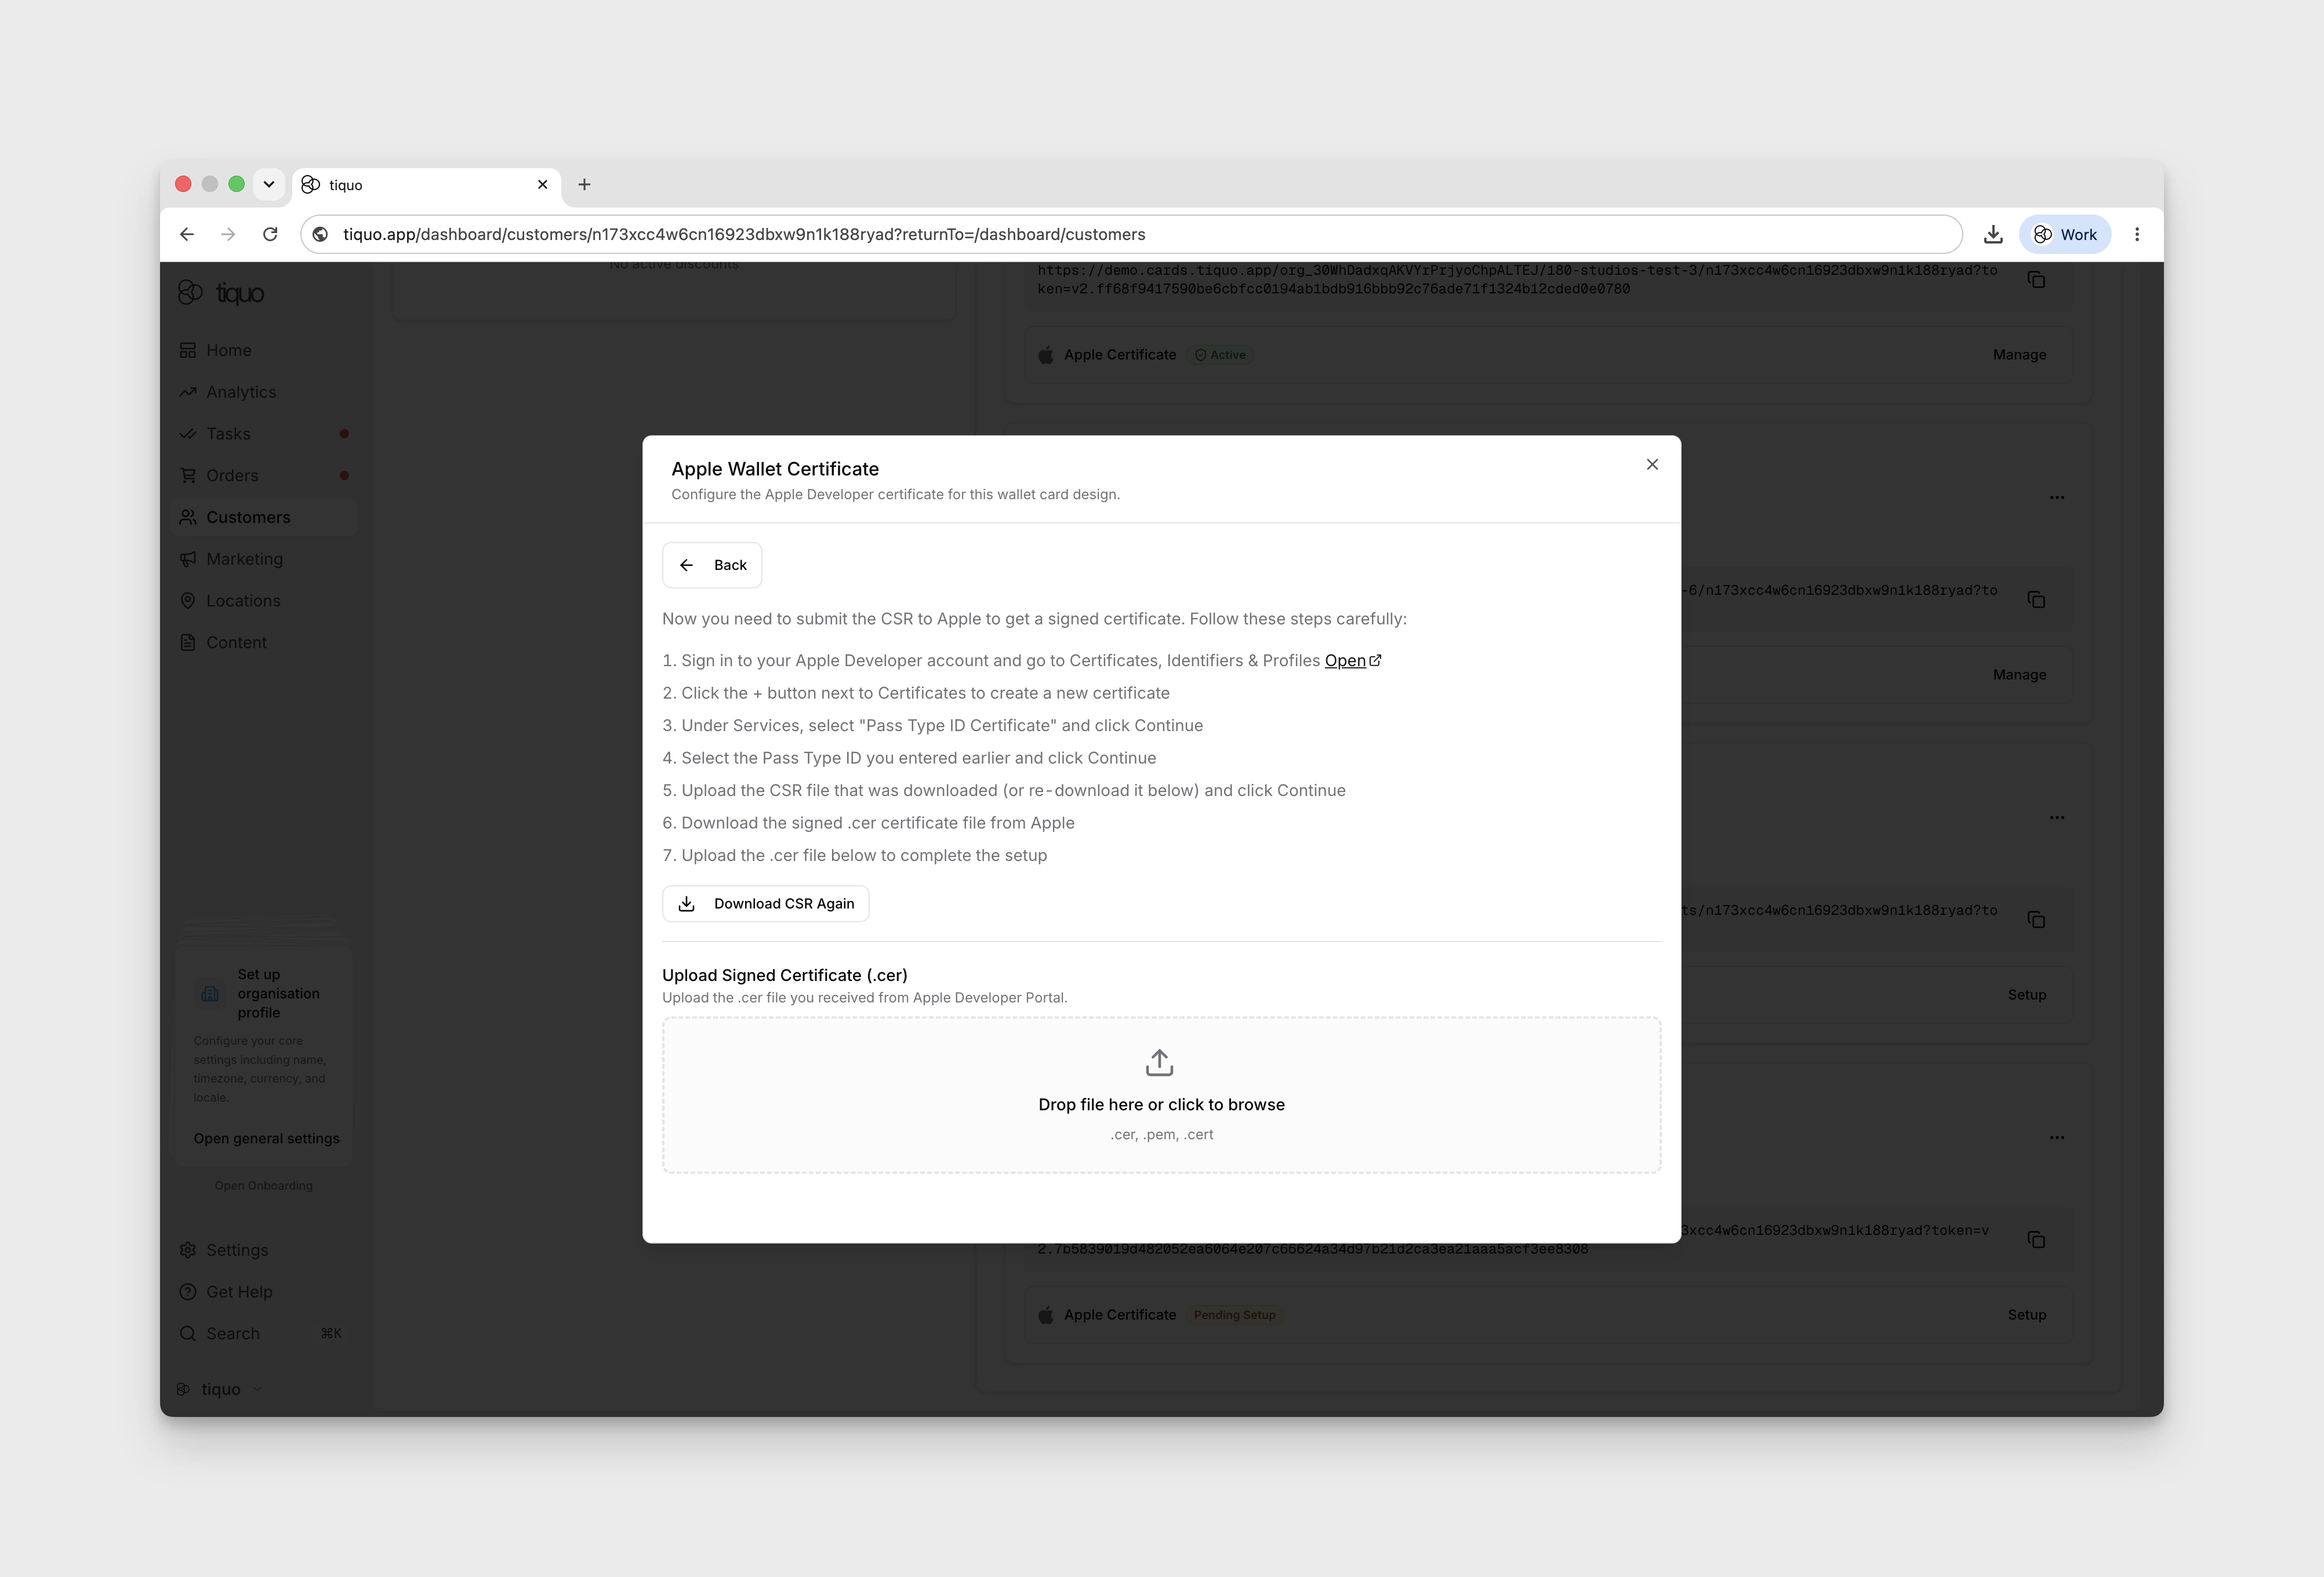Close the tiquo browser tab
This screenshot has height=1577, width=2324.
(542, 184)
